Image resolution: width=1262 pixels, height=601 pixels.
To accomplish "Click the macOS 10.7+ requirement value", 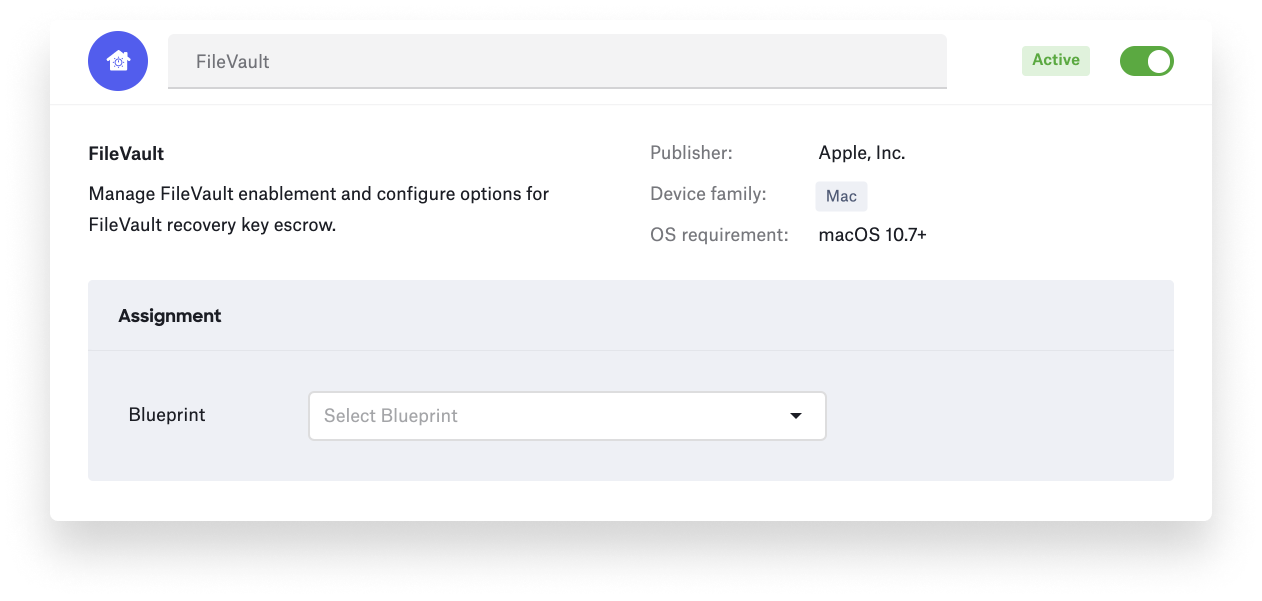I will coord(872,236).
